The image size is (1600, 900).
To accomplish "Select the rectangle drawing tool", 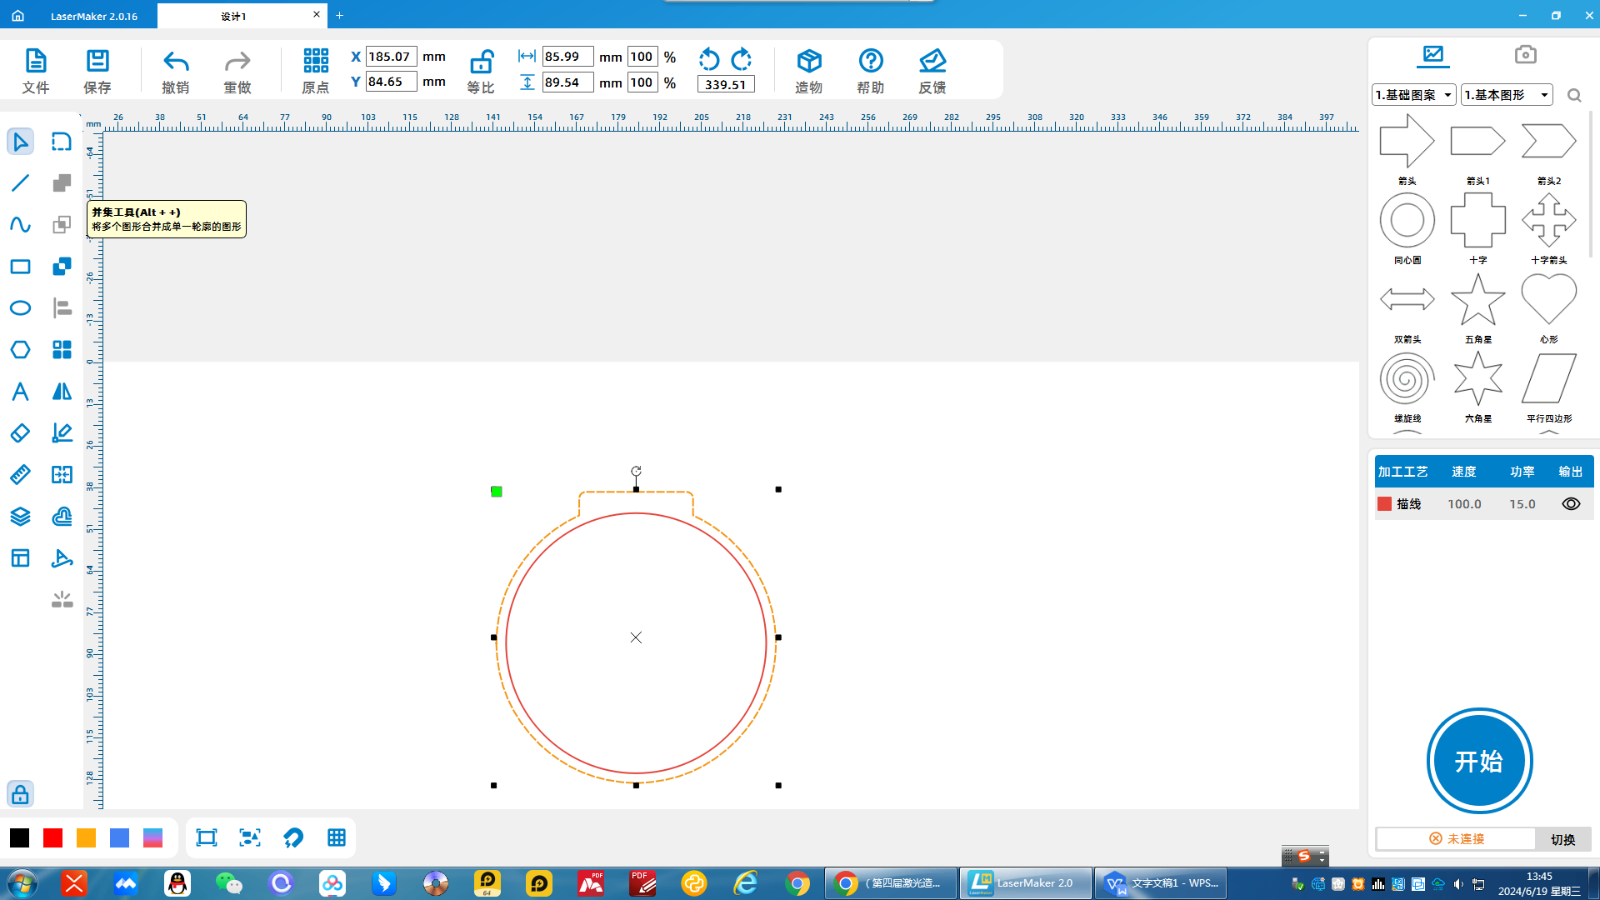I will pyautogui.click(x=20, y=267).
